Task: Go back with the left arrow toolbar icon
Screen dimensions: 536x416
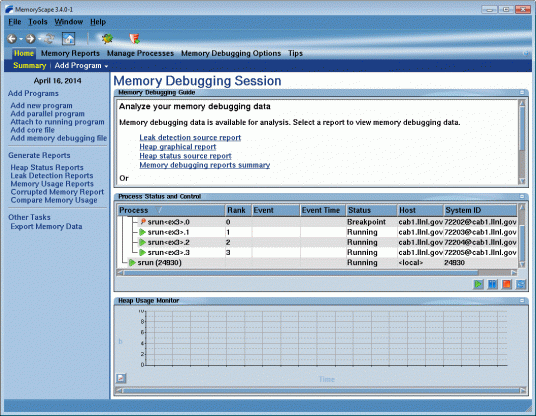Action: 12,39
